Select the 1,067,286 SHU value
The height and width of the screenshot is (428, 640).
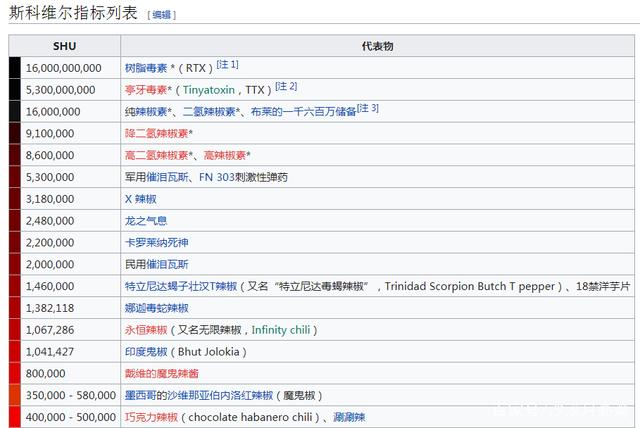pyautogui.click(x=50, y=330)
